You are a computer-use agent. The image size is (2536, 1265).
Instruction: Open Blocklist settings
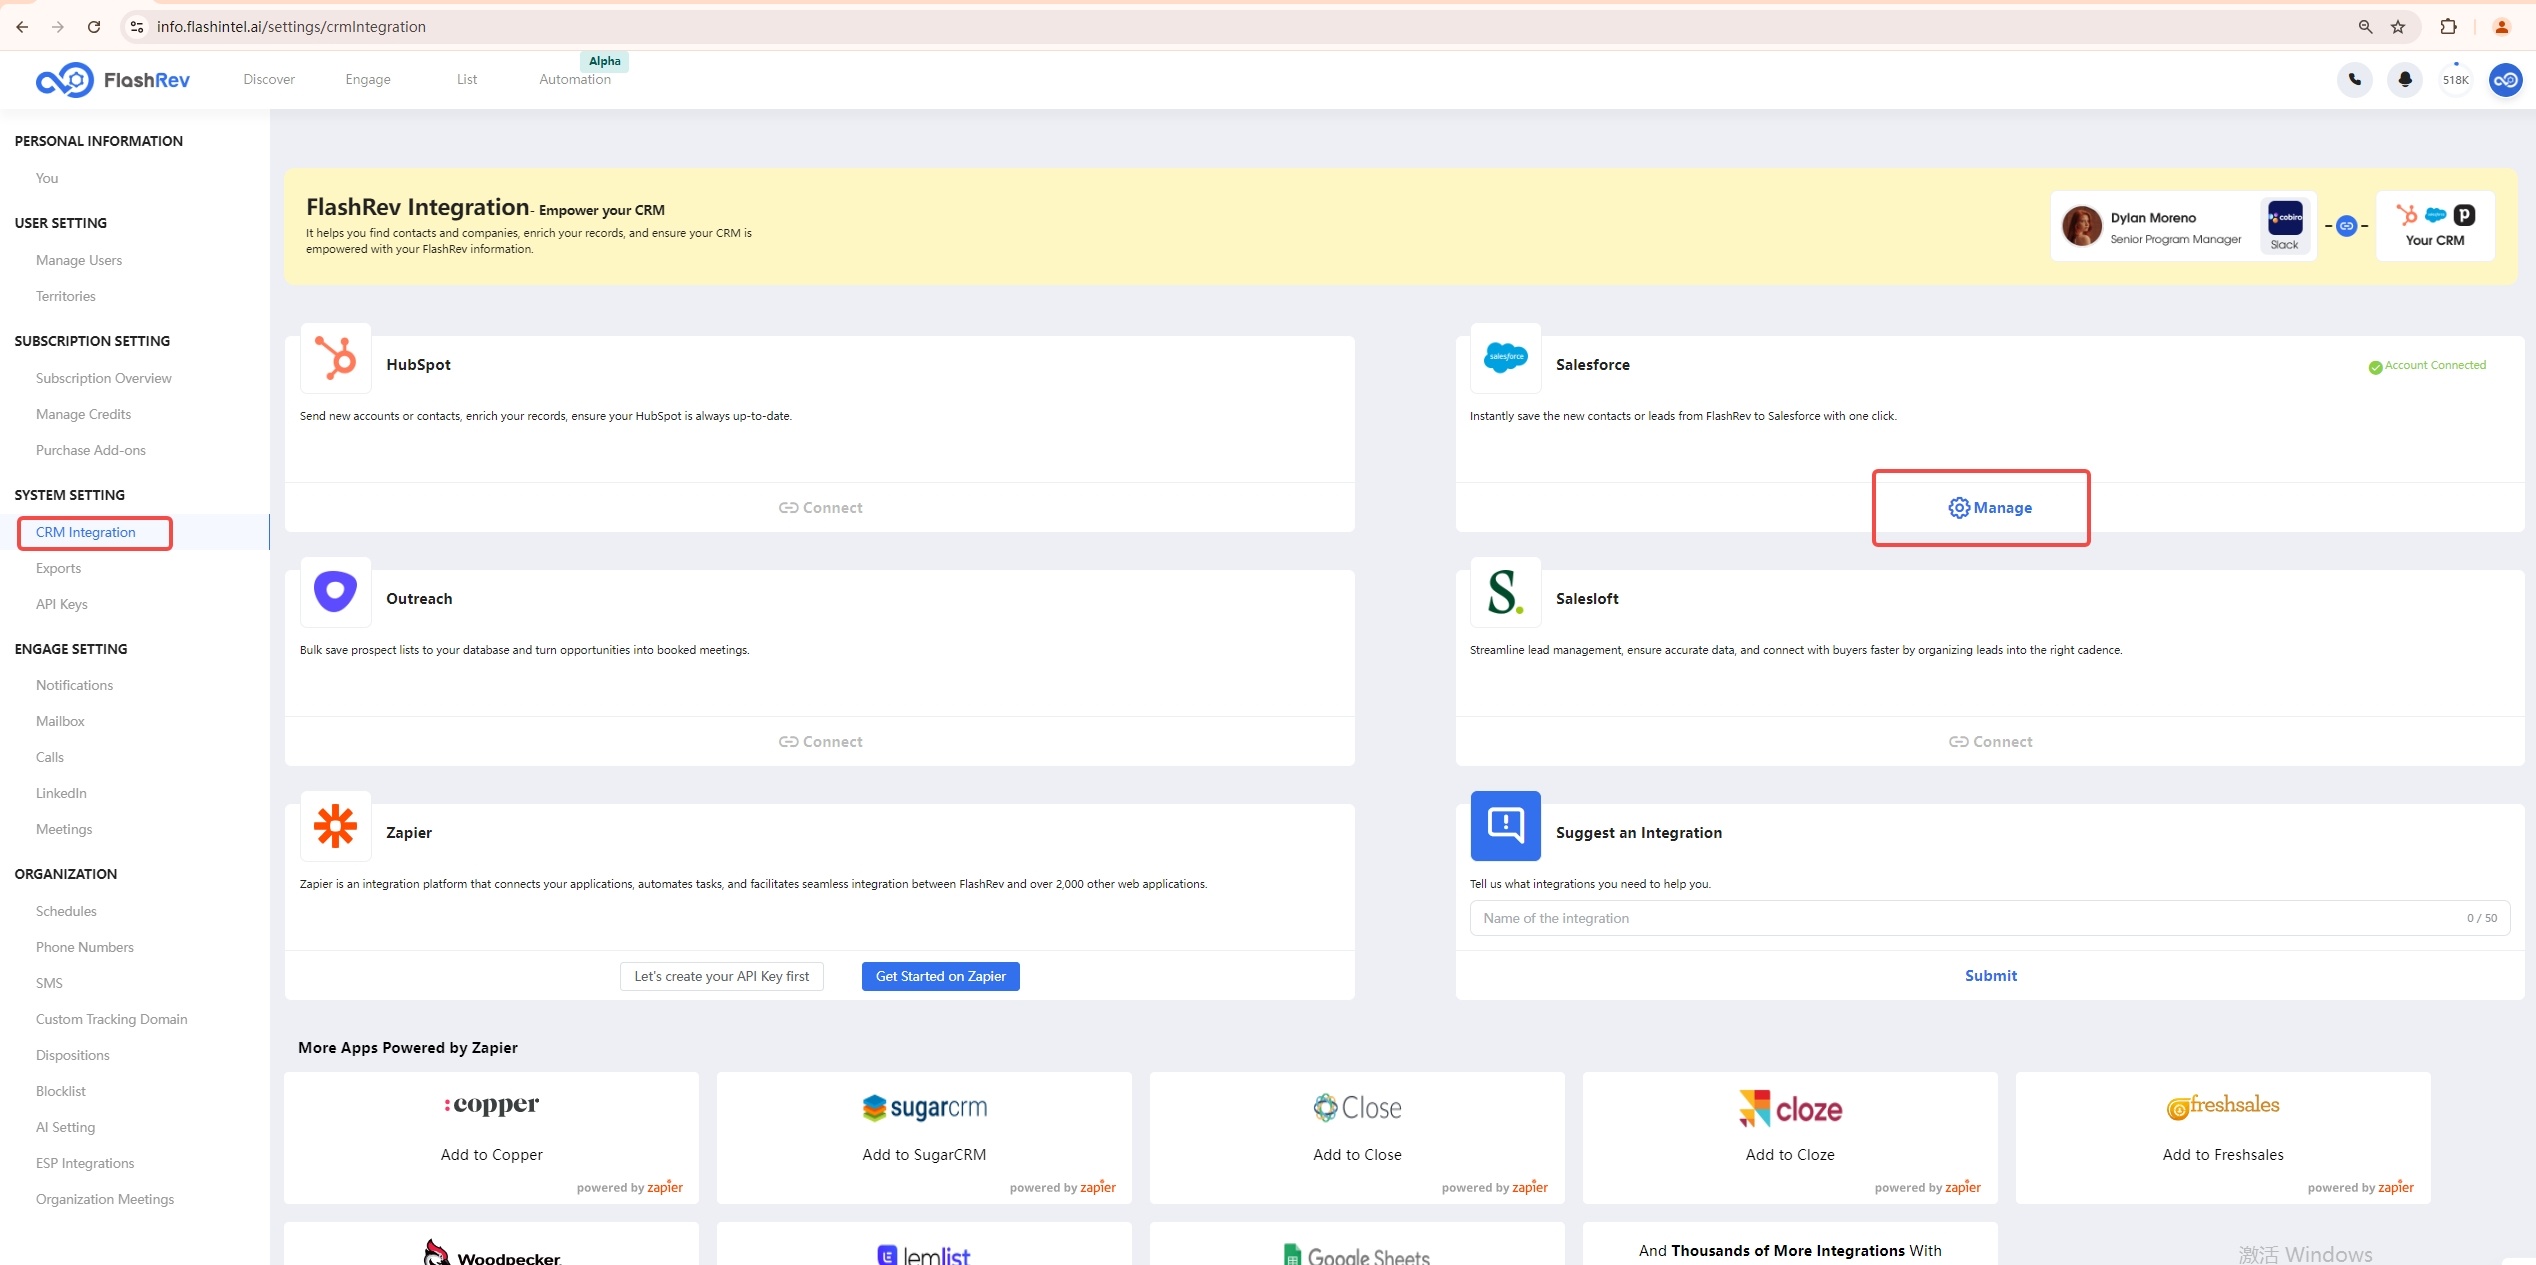click(x=61, y=1091)
